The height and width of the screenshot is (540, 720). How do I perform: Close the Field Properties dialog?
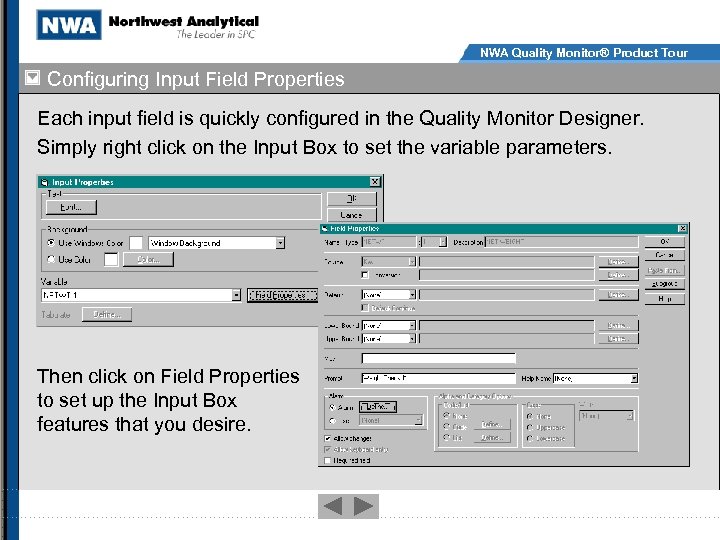[x=682, y=228]
